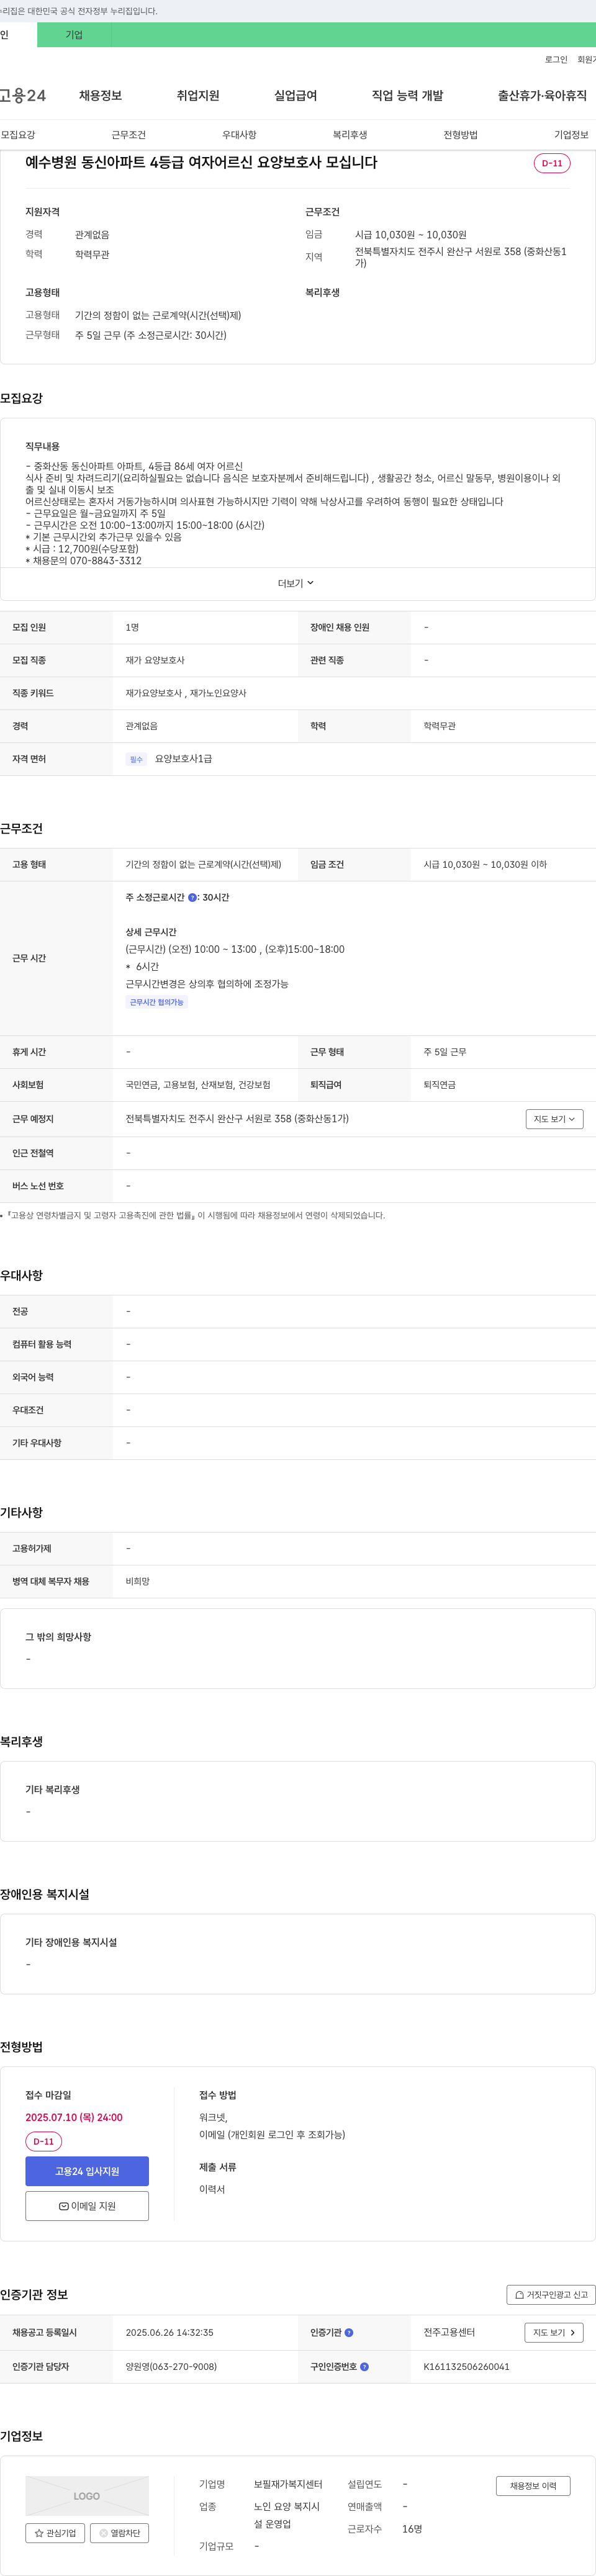Open the 채용정보 이력 button
The image size is (596, 2576).
coord(533,2486)
